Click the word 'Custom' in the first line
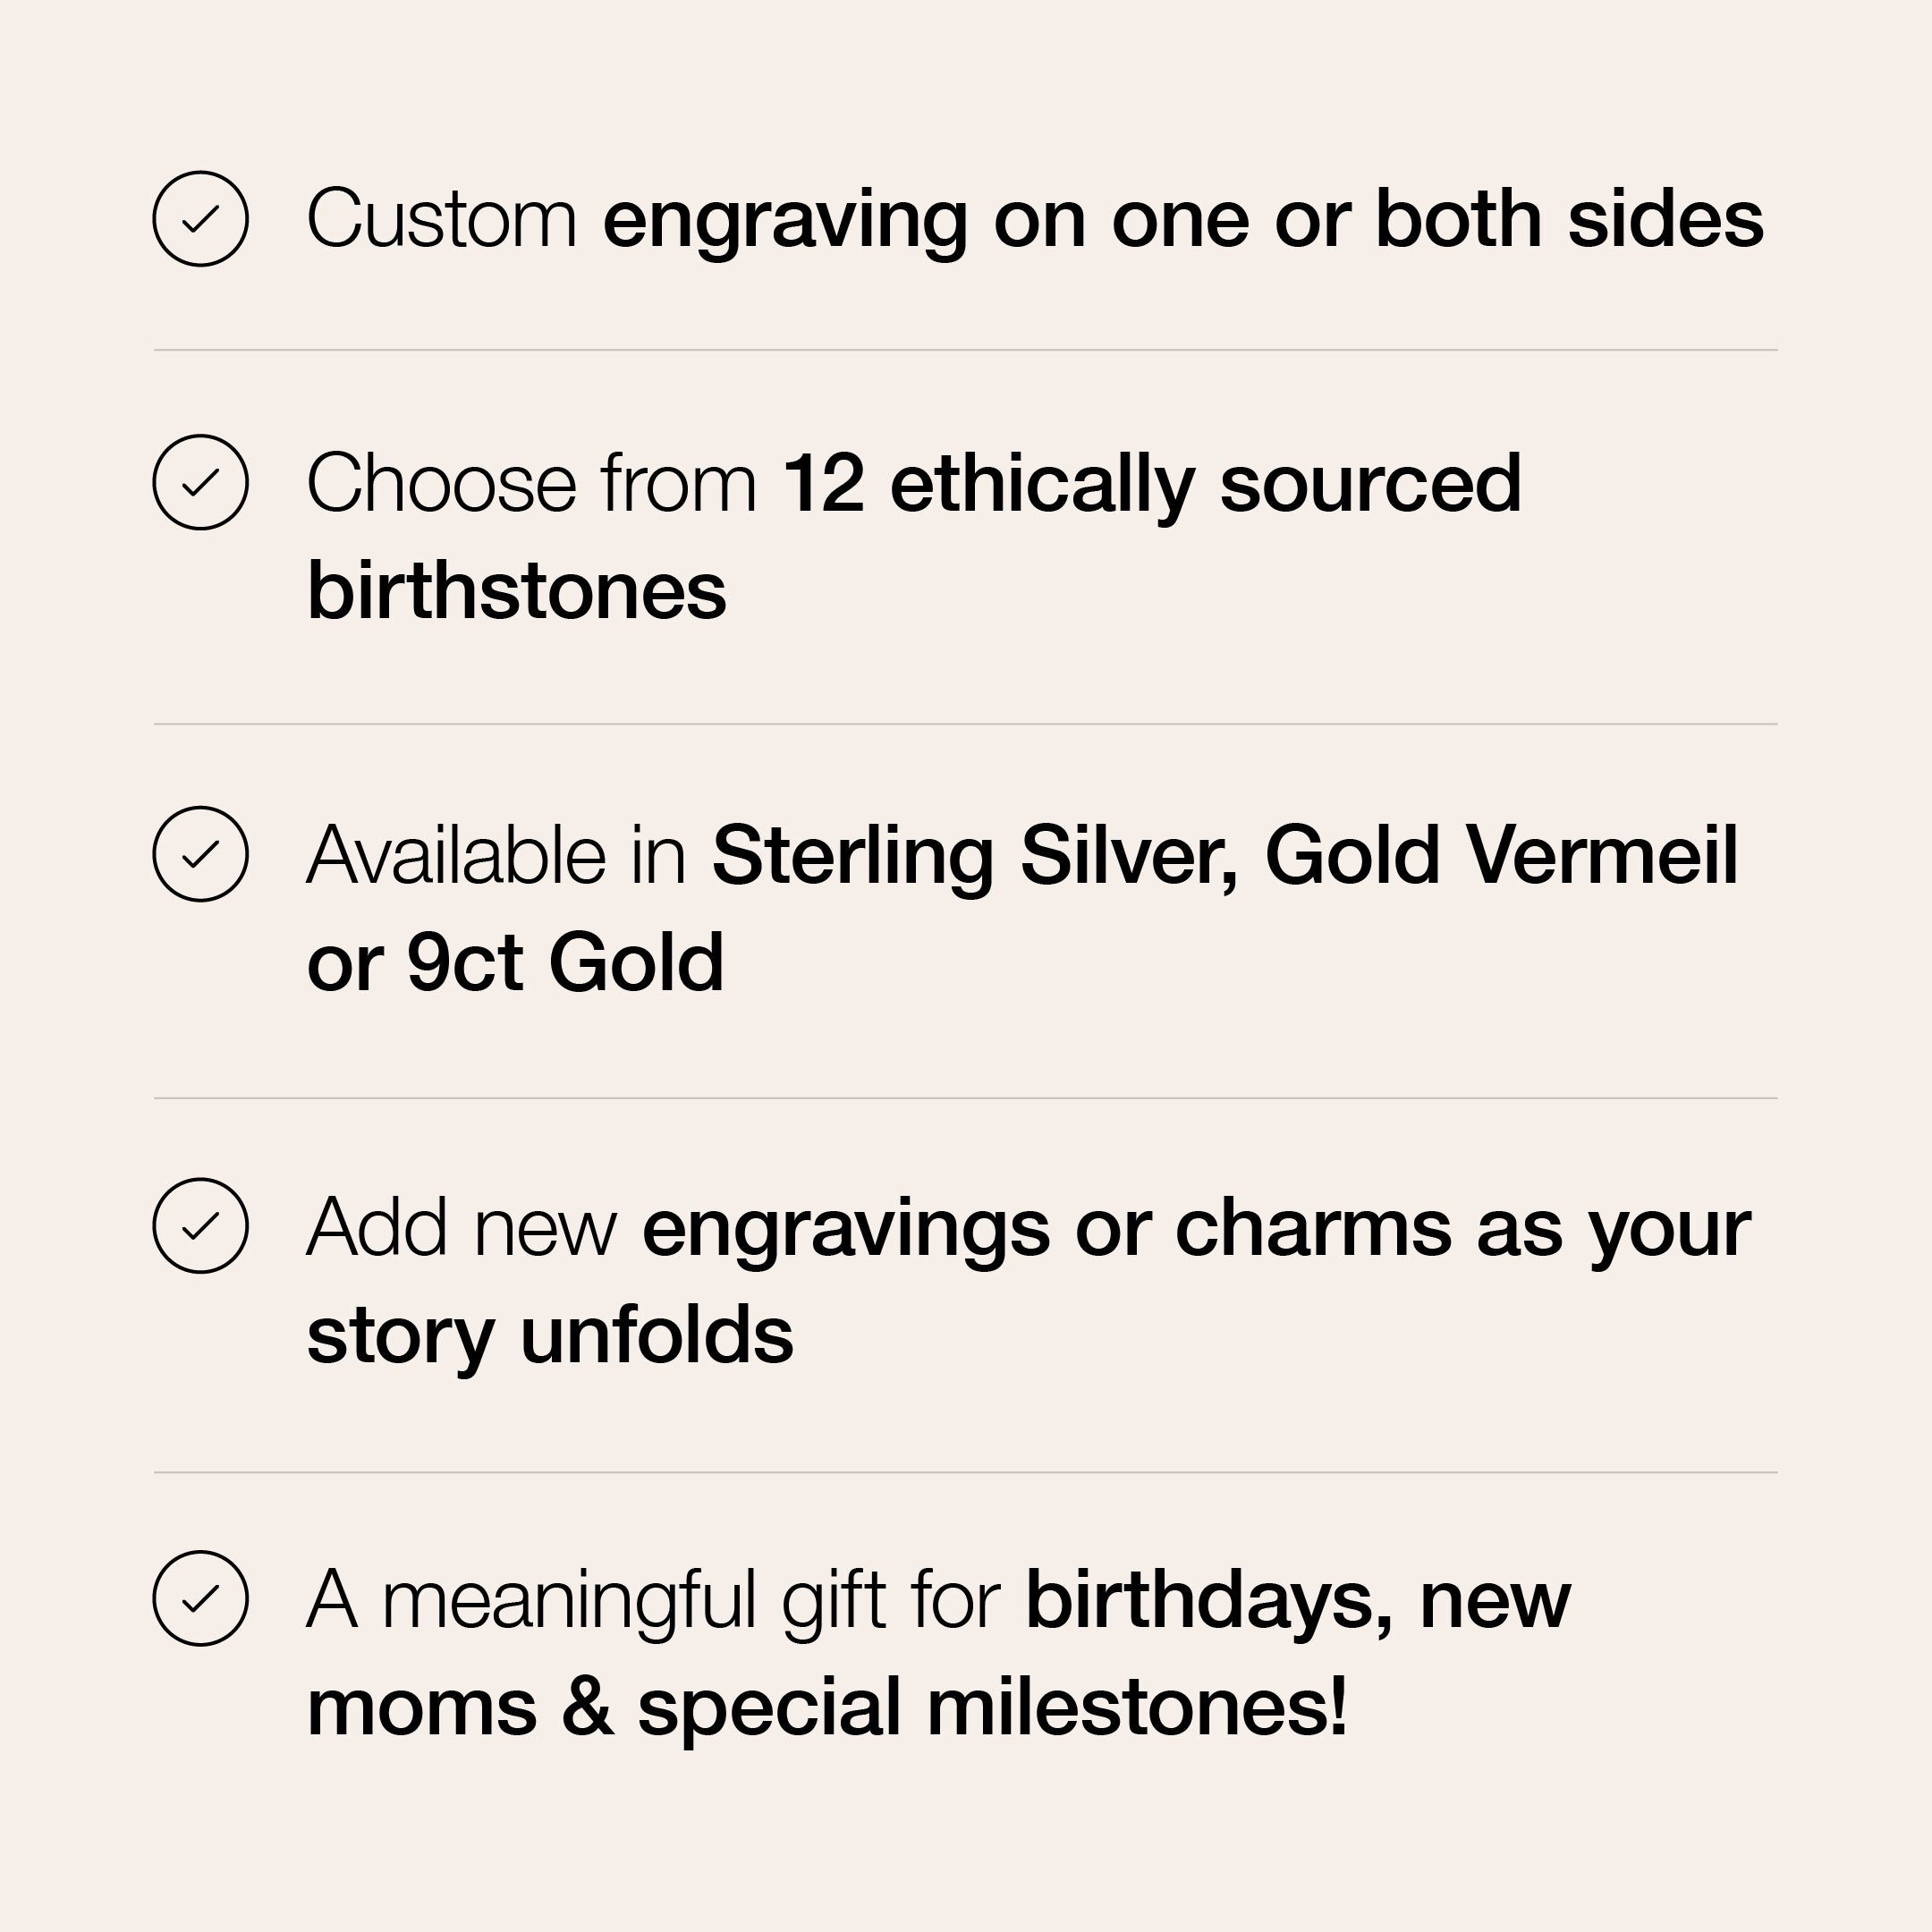 [x=441, y=219]
